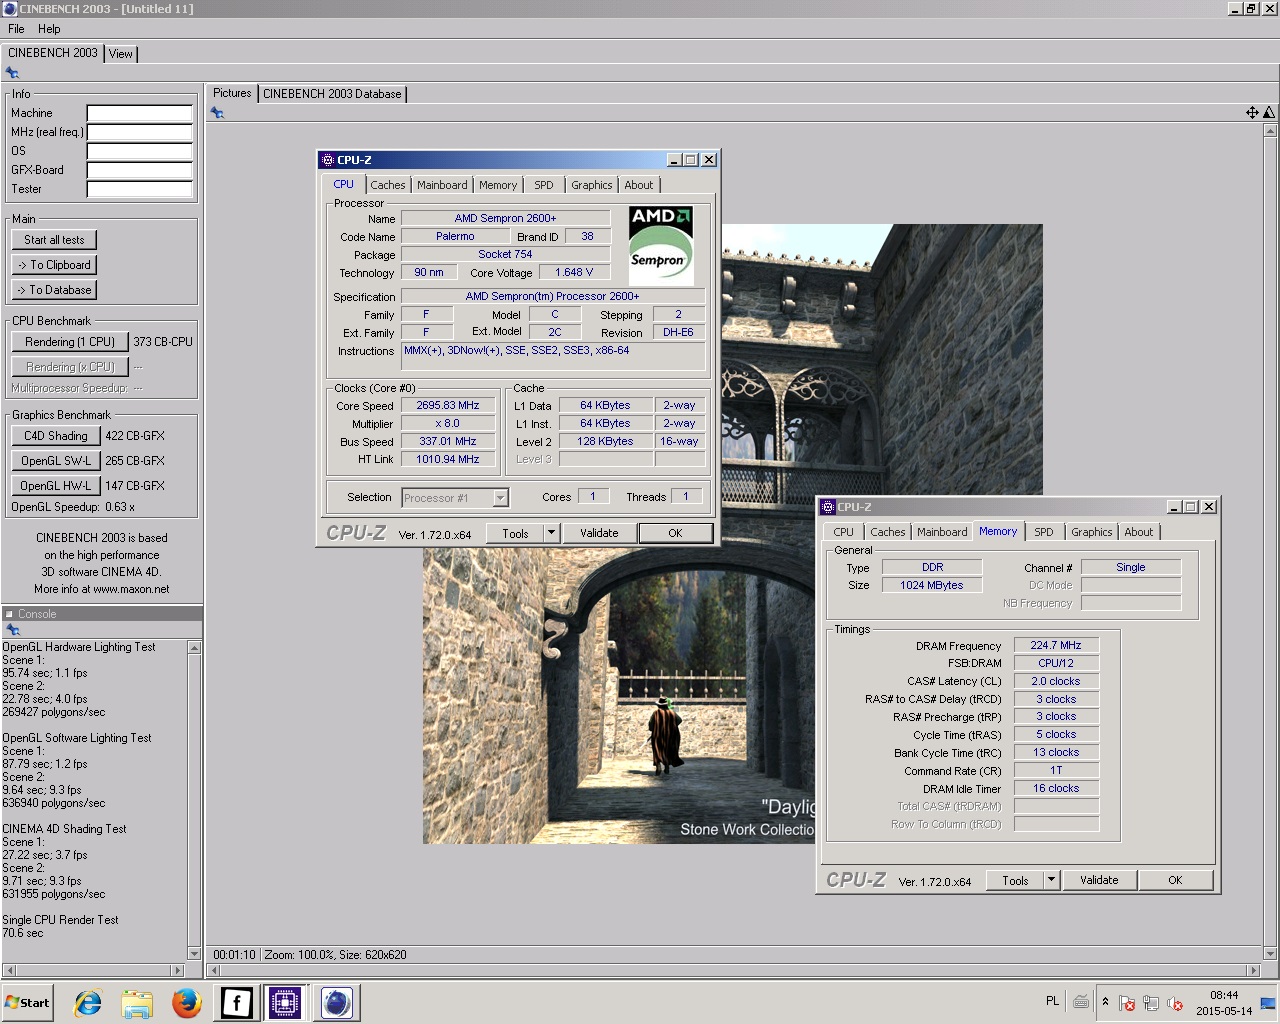Click PL language indicator in taskbar
The width and height of the screenshot is (1280, 1024).
click(1052, 1001)
